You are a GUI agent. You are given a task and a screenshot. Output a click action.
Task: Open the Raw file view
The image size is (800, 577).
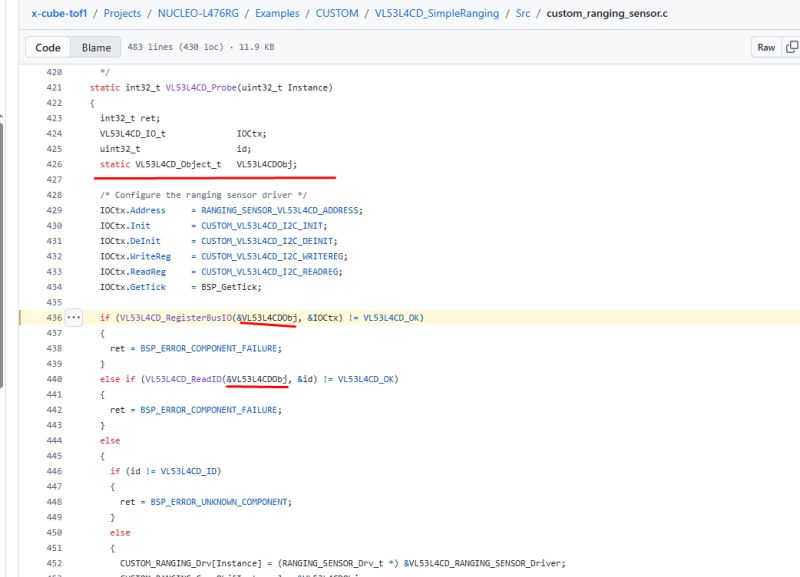766,47
